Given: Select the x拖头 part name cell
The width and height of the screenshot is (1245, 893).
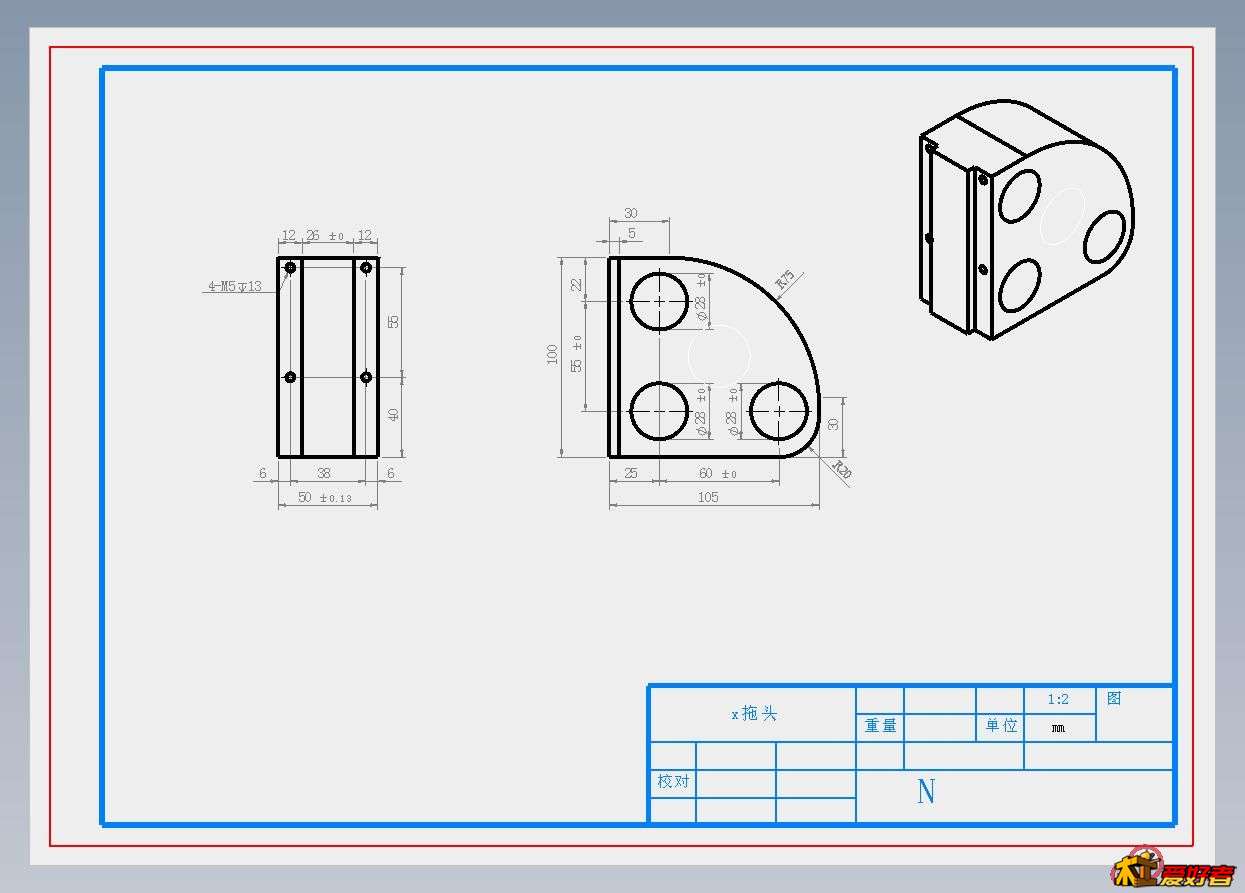Looking at the screenshot, I should pyautogui.click(x=753, y=714).
